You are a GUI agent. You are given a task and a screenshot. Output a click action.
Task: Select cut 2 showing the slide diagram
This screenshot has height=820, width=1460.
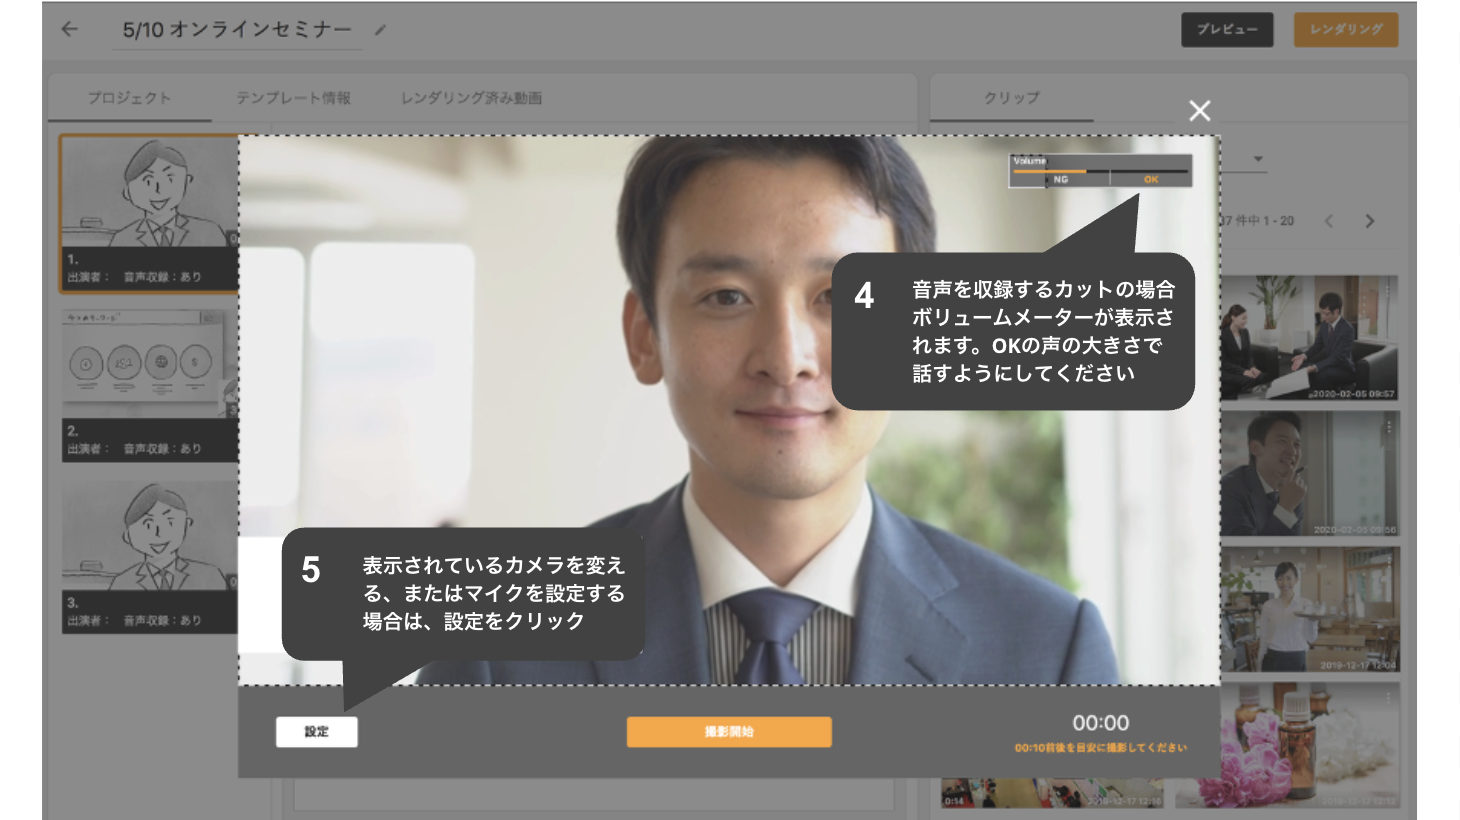pyautogui.click(x=145, y=370)
